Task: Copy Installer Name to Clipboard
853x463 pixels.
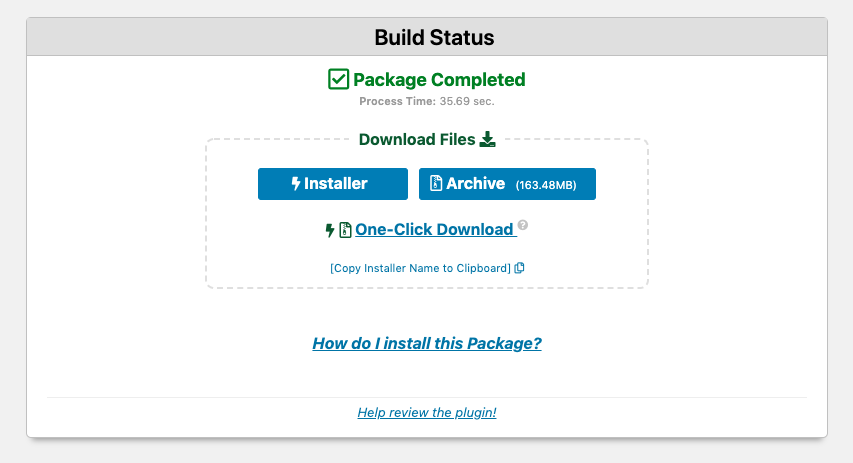Action: pos(421,268)
